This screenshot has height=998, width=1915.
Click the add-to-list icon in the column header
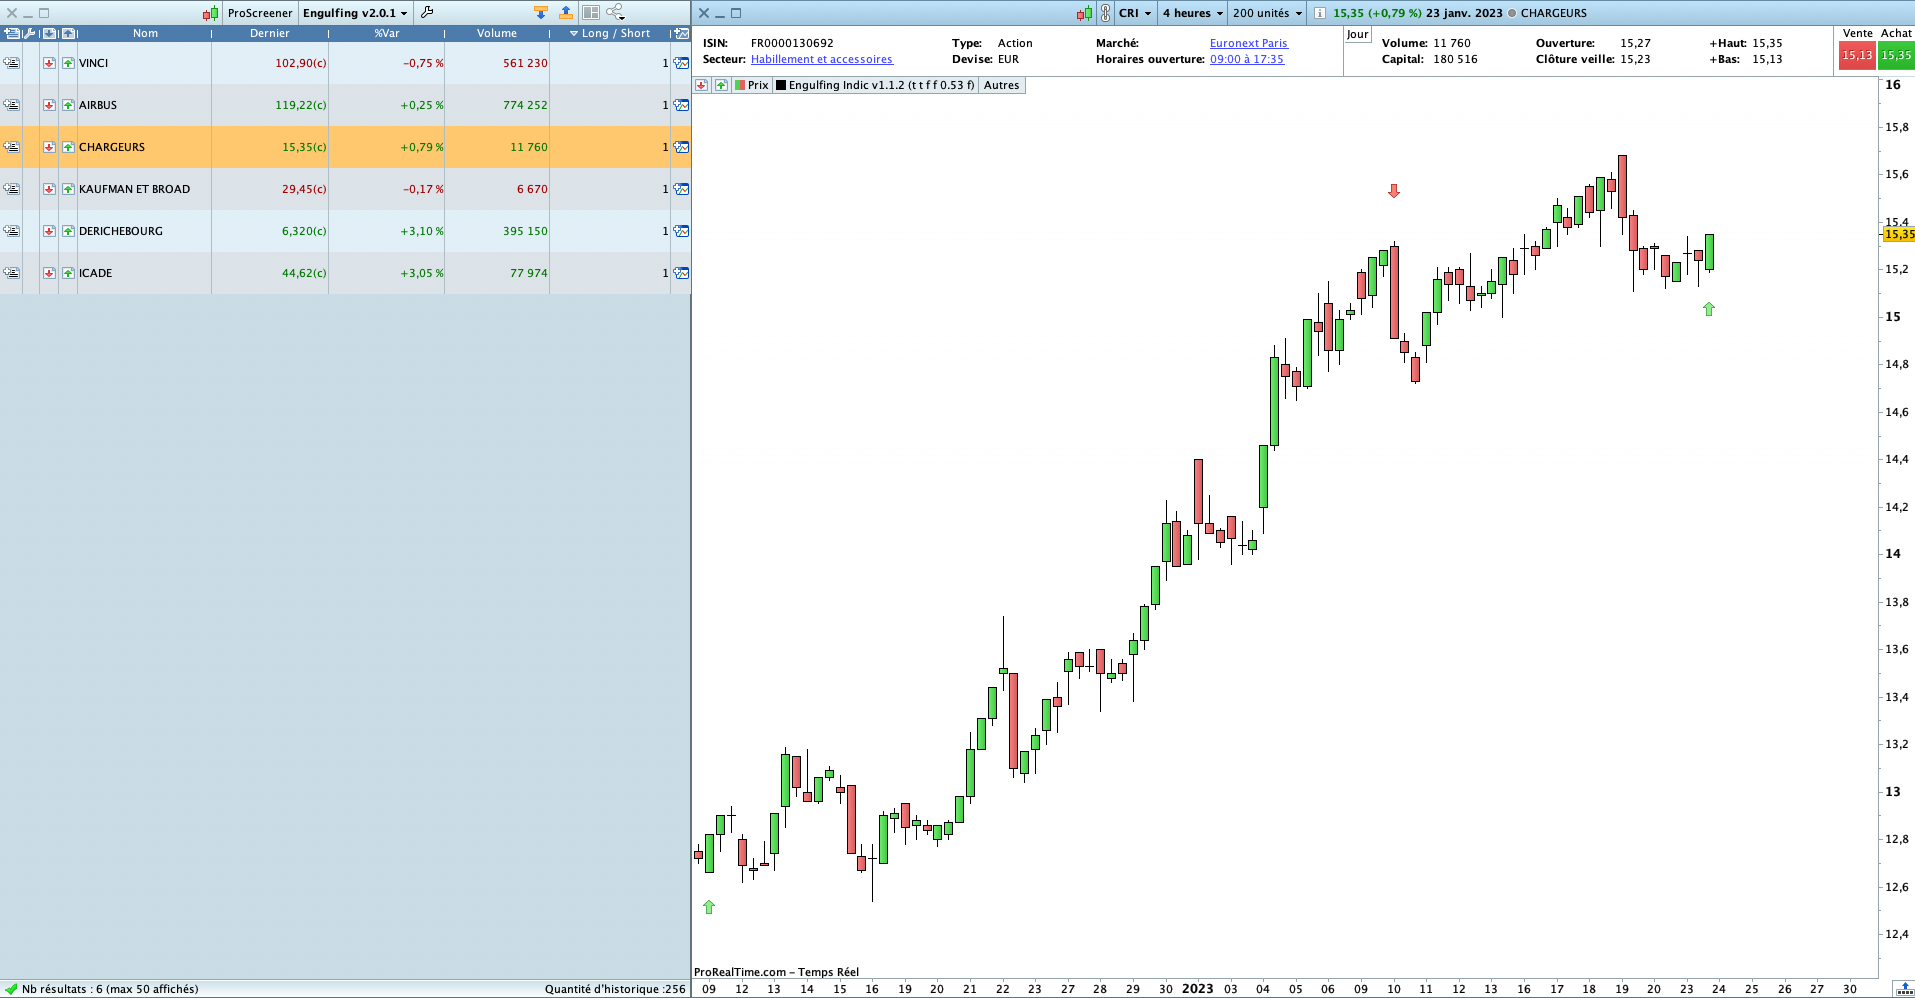11,33
